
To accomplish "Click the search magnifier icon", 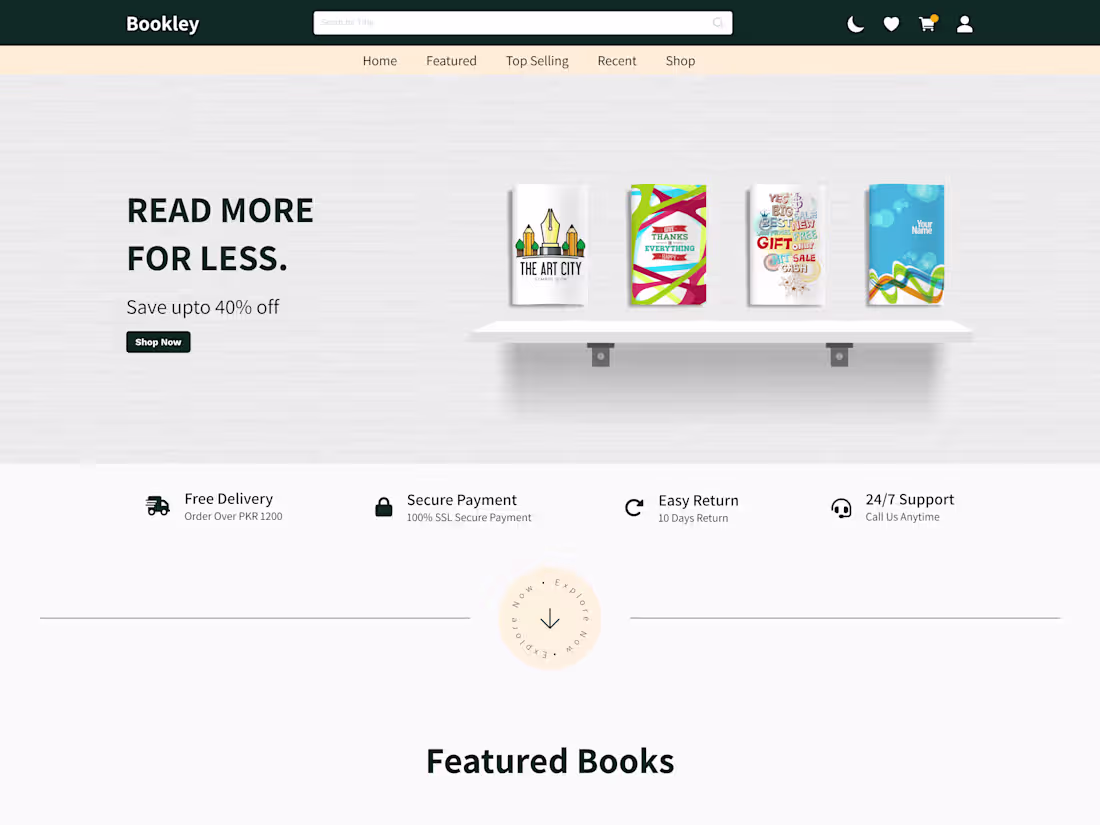I will (718, 23).
